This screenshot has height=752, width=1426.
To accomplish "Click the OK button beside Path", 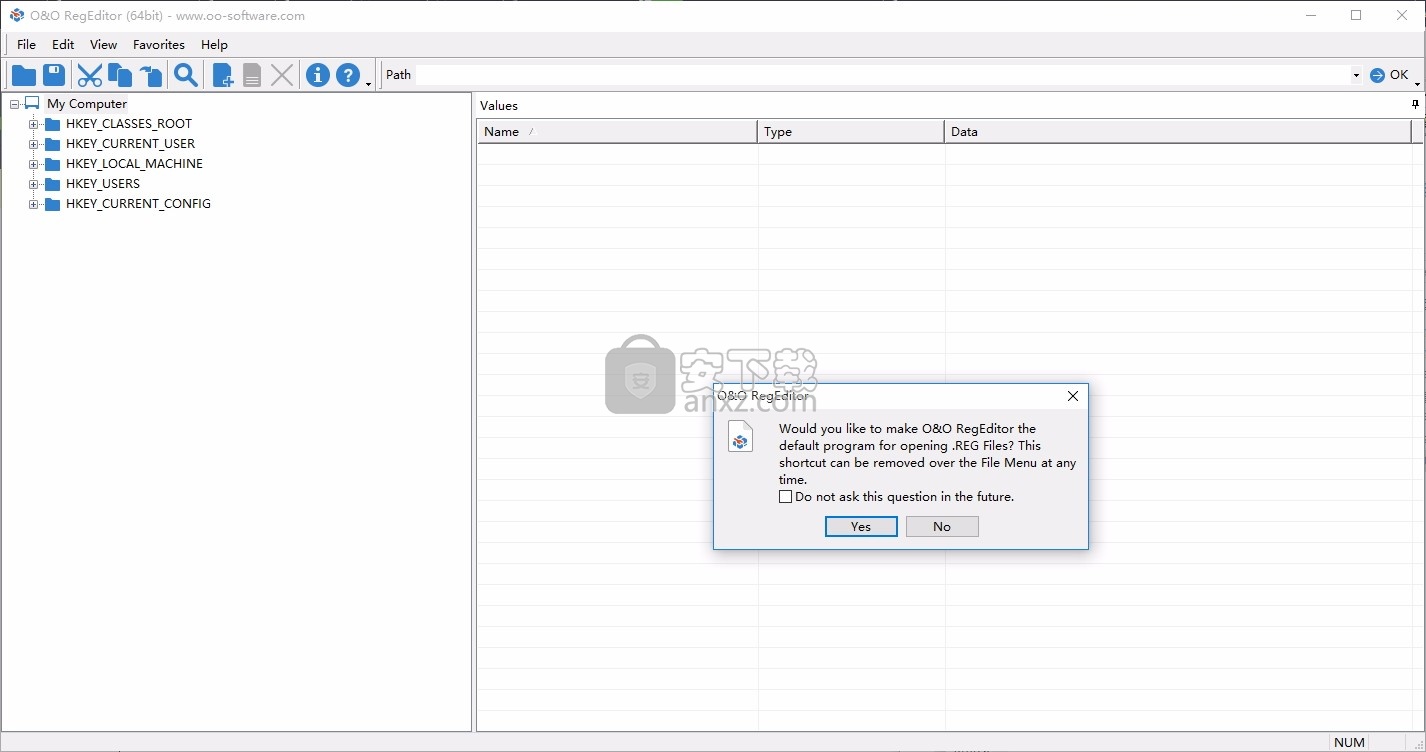I will [x=1389, y=75].
